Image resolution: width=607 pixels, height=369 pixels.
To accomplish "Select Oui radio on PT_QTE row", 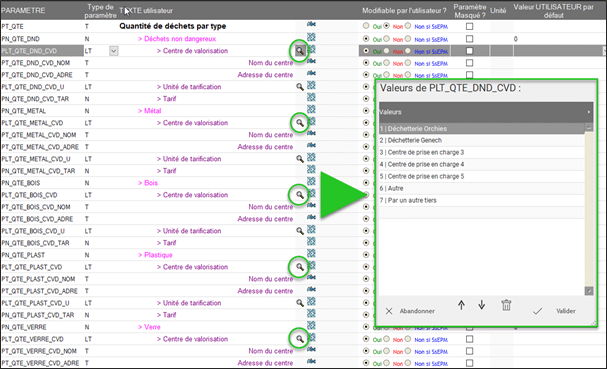I will click(366, 26).
